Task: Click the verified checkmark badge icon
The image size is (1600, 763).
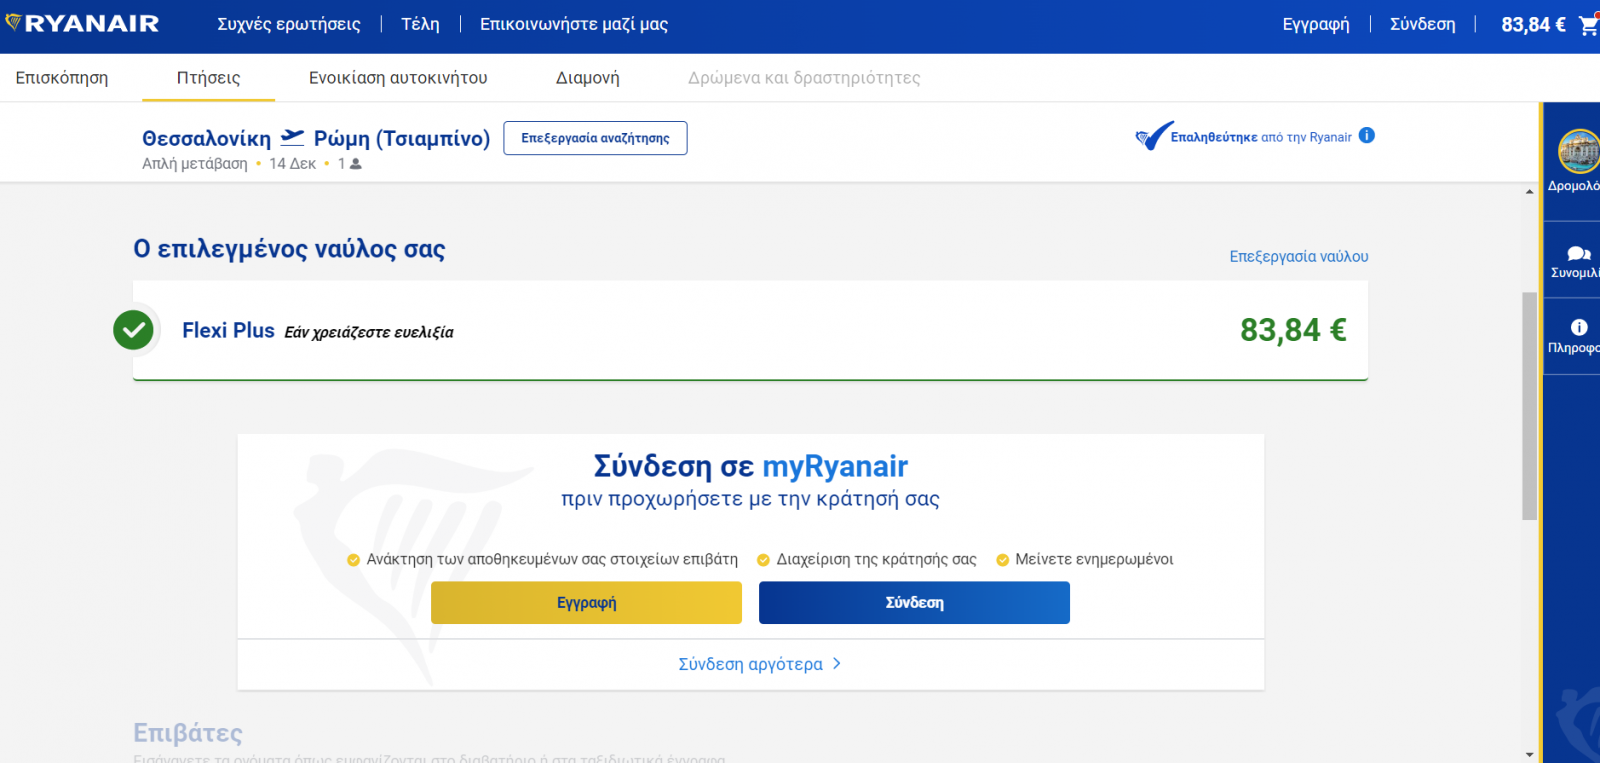Action: 1153,136
